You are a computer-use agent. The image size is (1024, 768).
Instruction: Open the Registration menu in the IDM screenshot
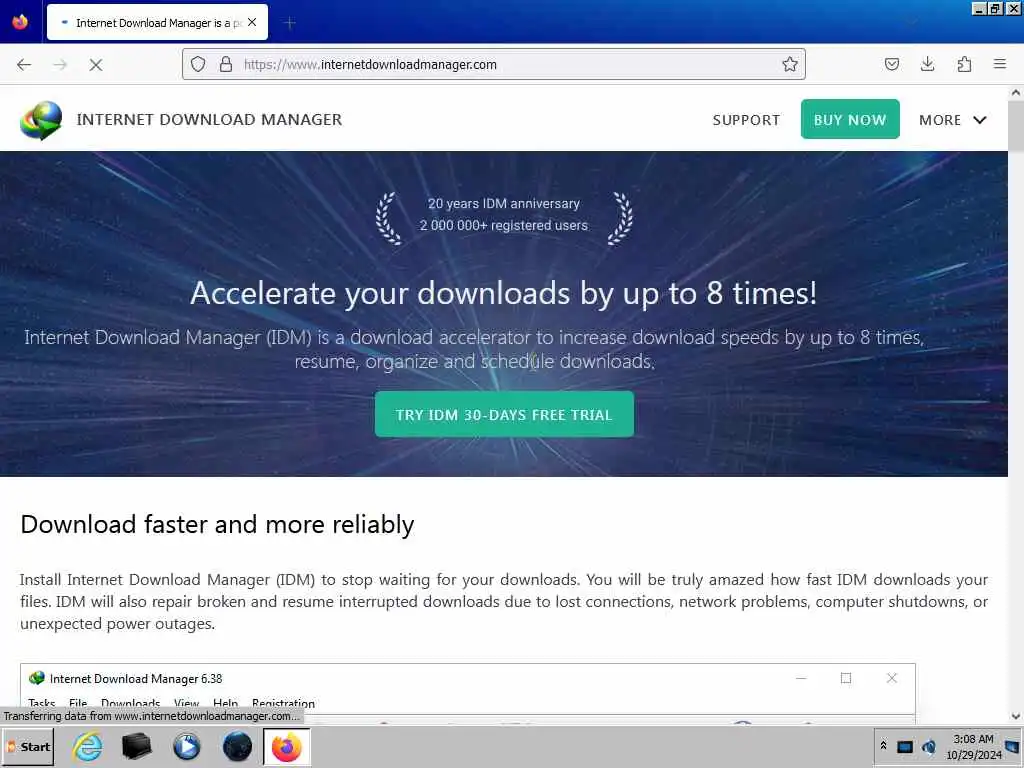(x=283, y=703)
